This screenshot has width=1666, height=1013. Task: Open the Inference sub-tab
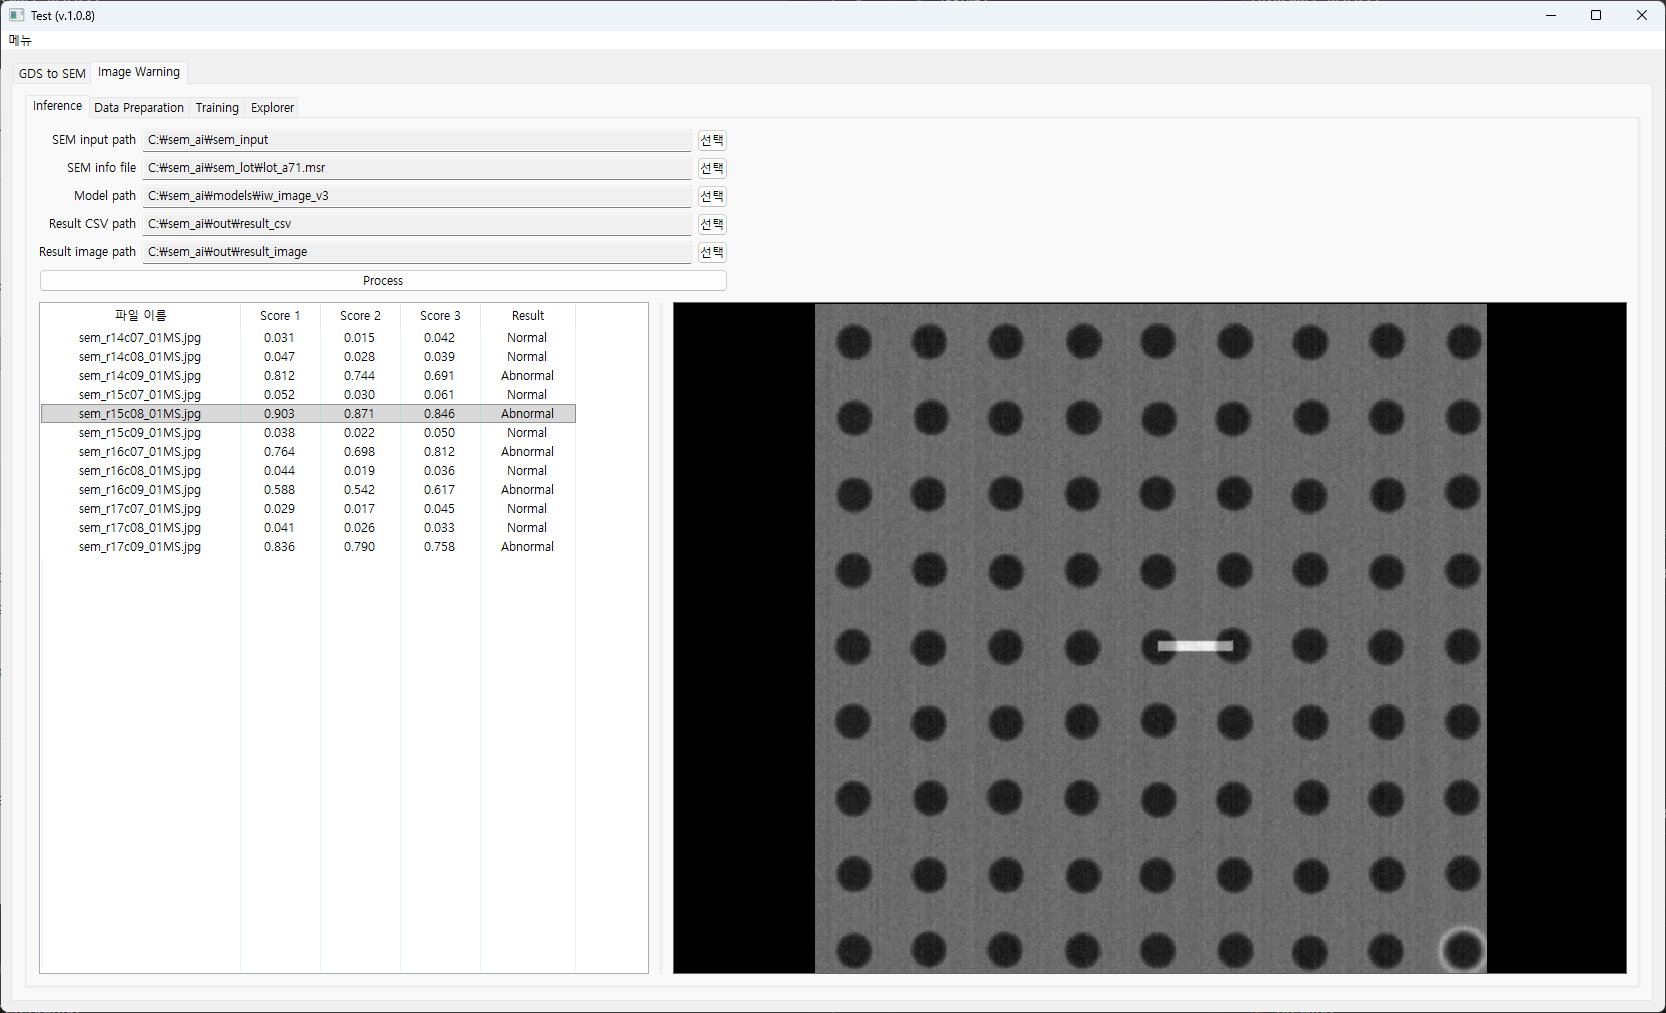point(57,106)
